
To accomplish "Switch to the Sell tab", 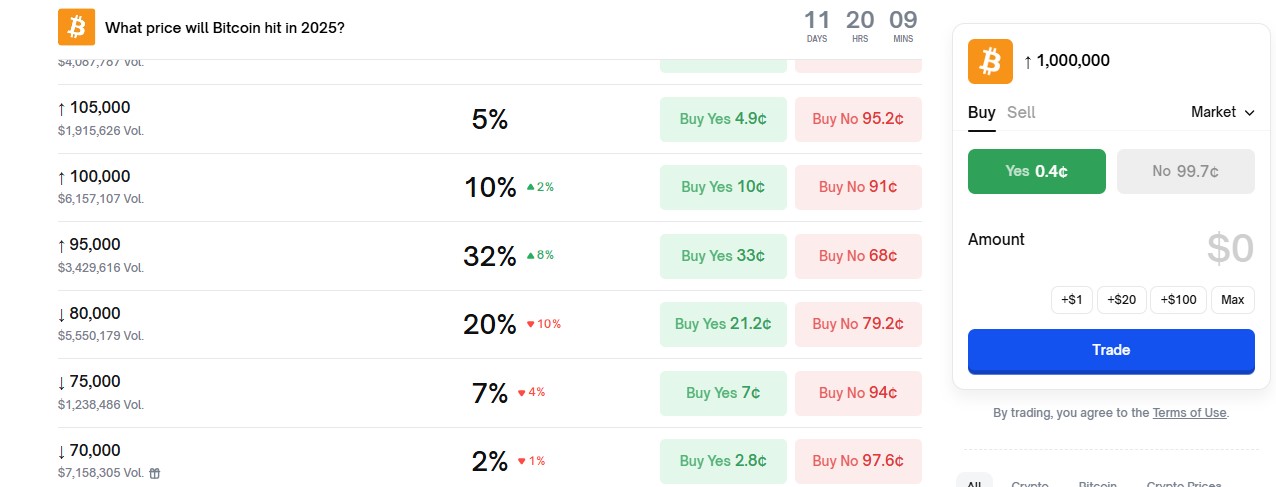I will [1021, 113].
